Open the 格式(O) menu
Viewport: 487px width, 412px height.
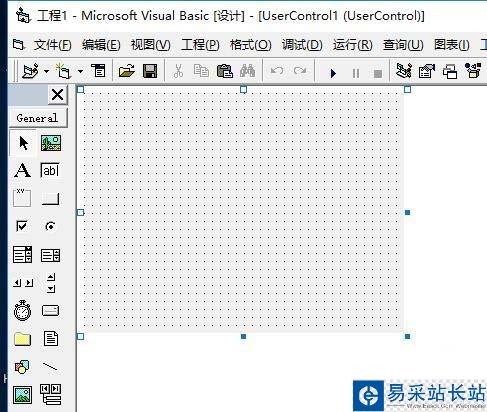tap(250, 44)
